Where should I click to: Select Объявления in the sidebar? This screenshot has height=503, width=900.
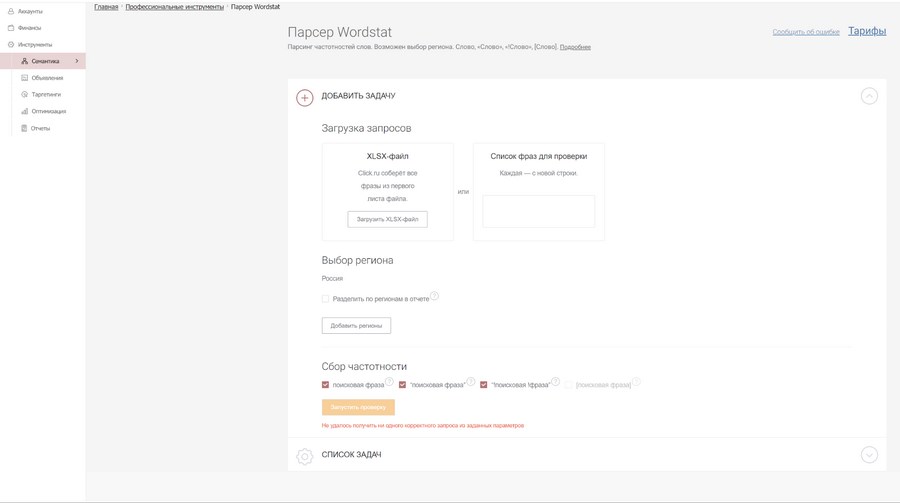click(x=47, y=78)
